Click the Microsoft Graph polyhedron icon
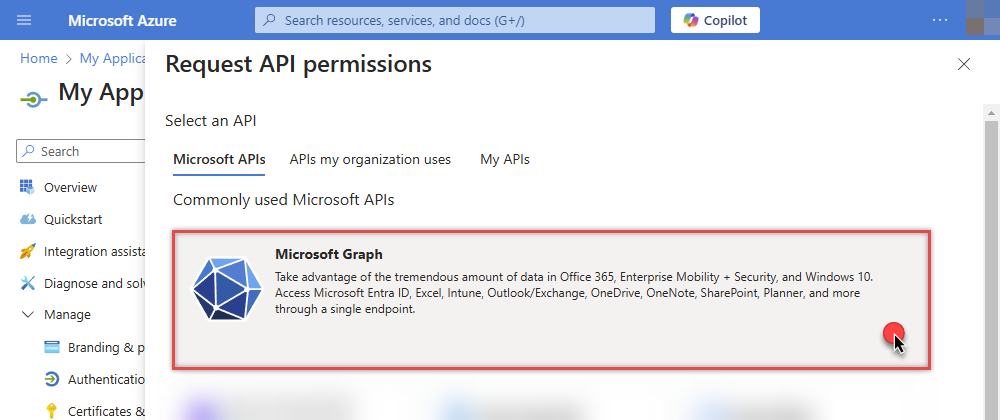The image size is (1000, 420). (x=226, y=288)
